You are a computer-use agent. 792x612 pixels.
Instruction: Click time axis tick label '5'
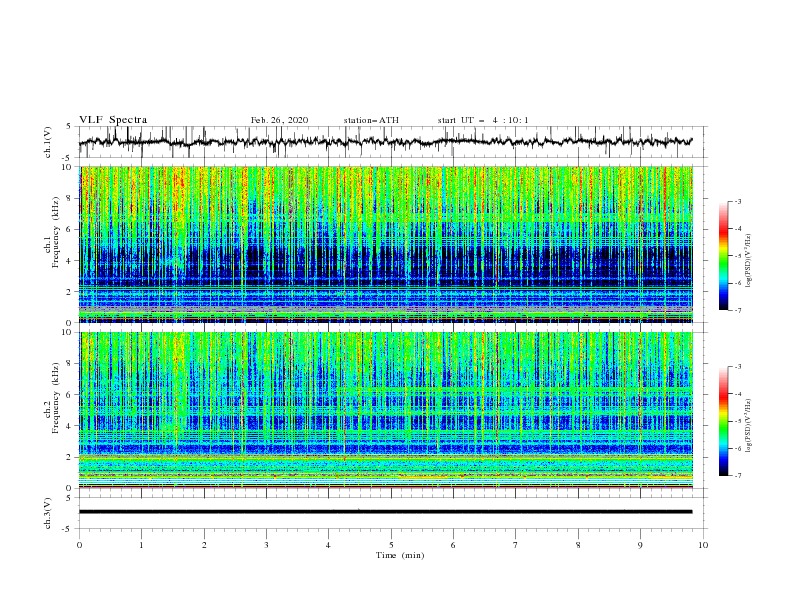click(391, 545)
